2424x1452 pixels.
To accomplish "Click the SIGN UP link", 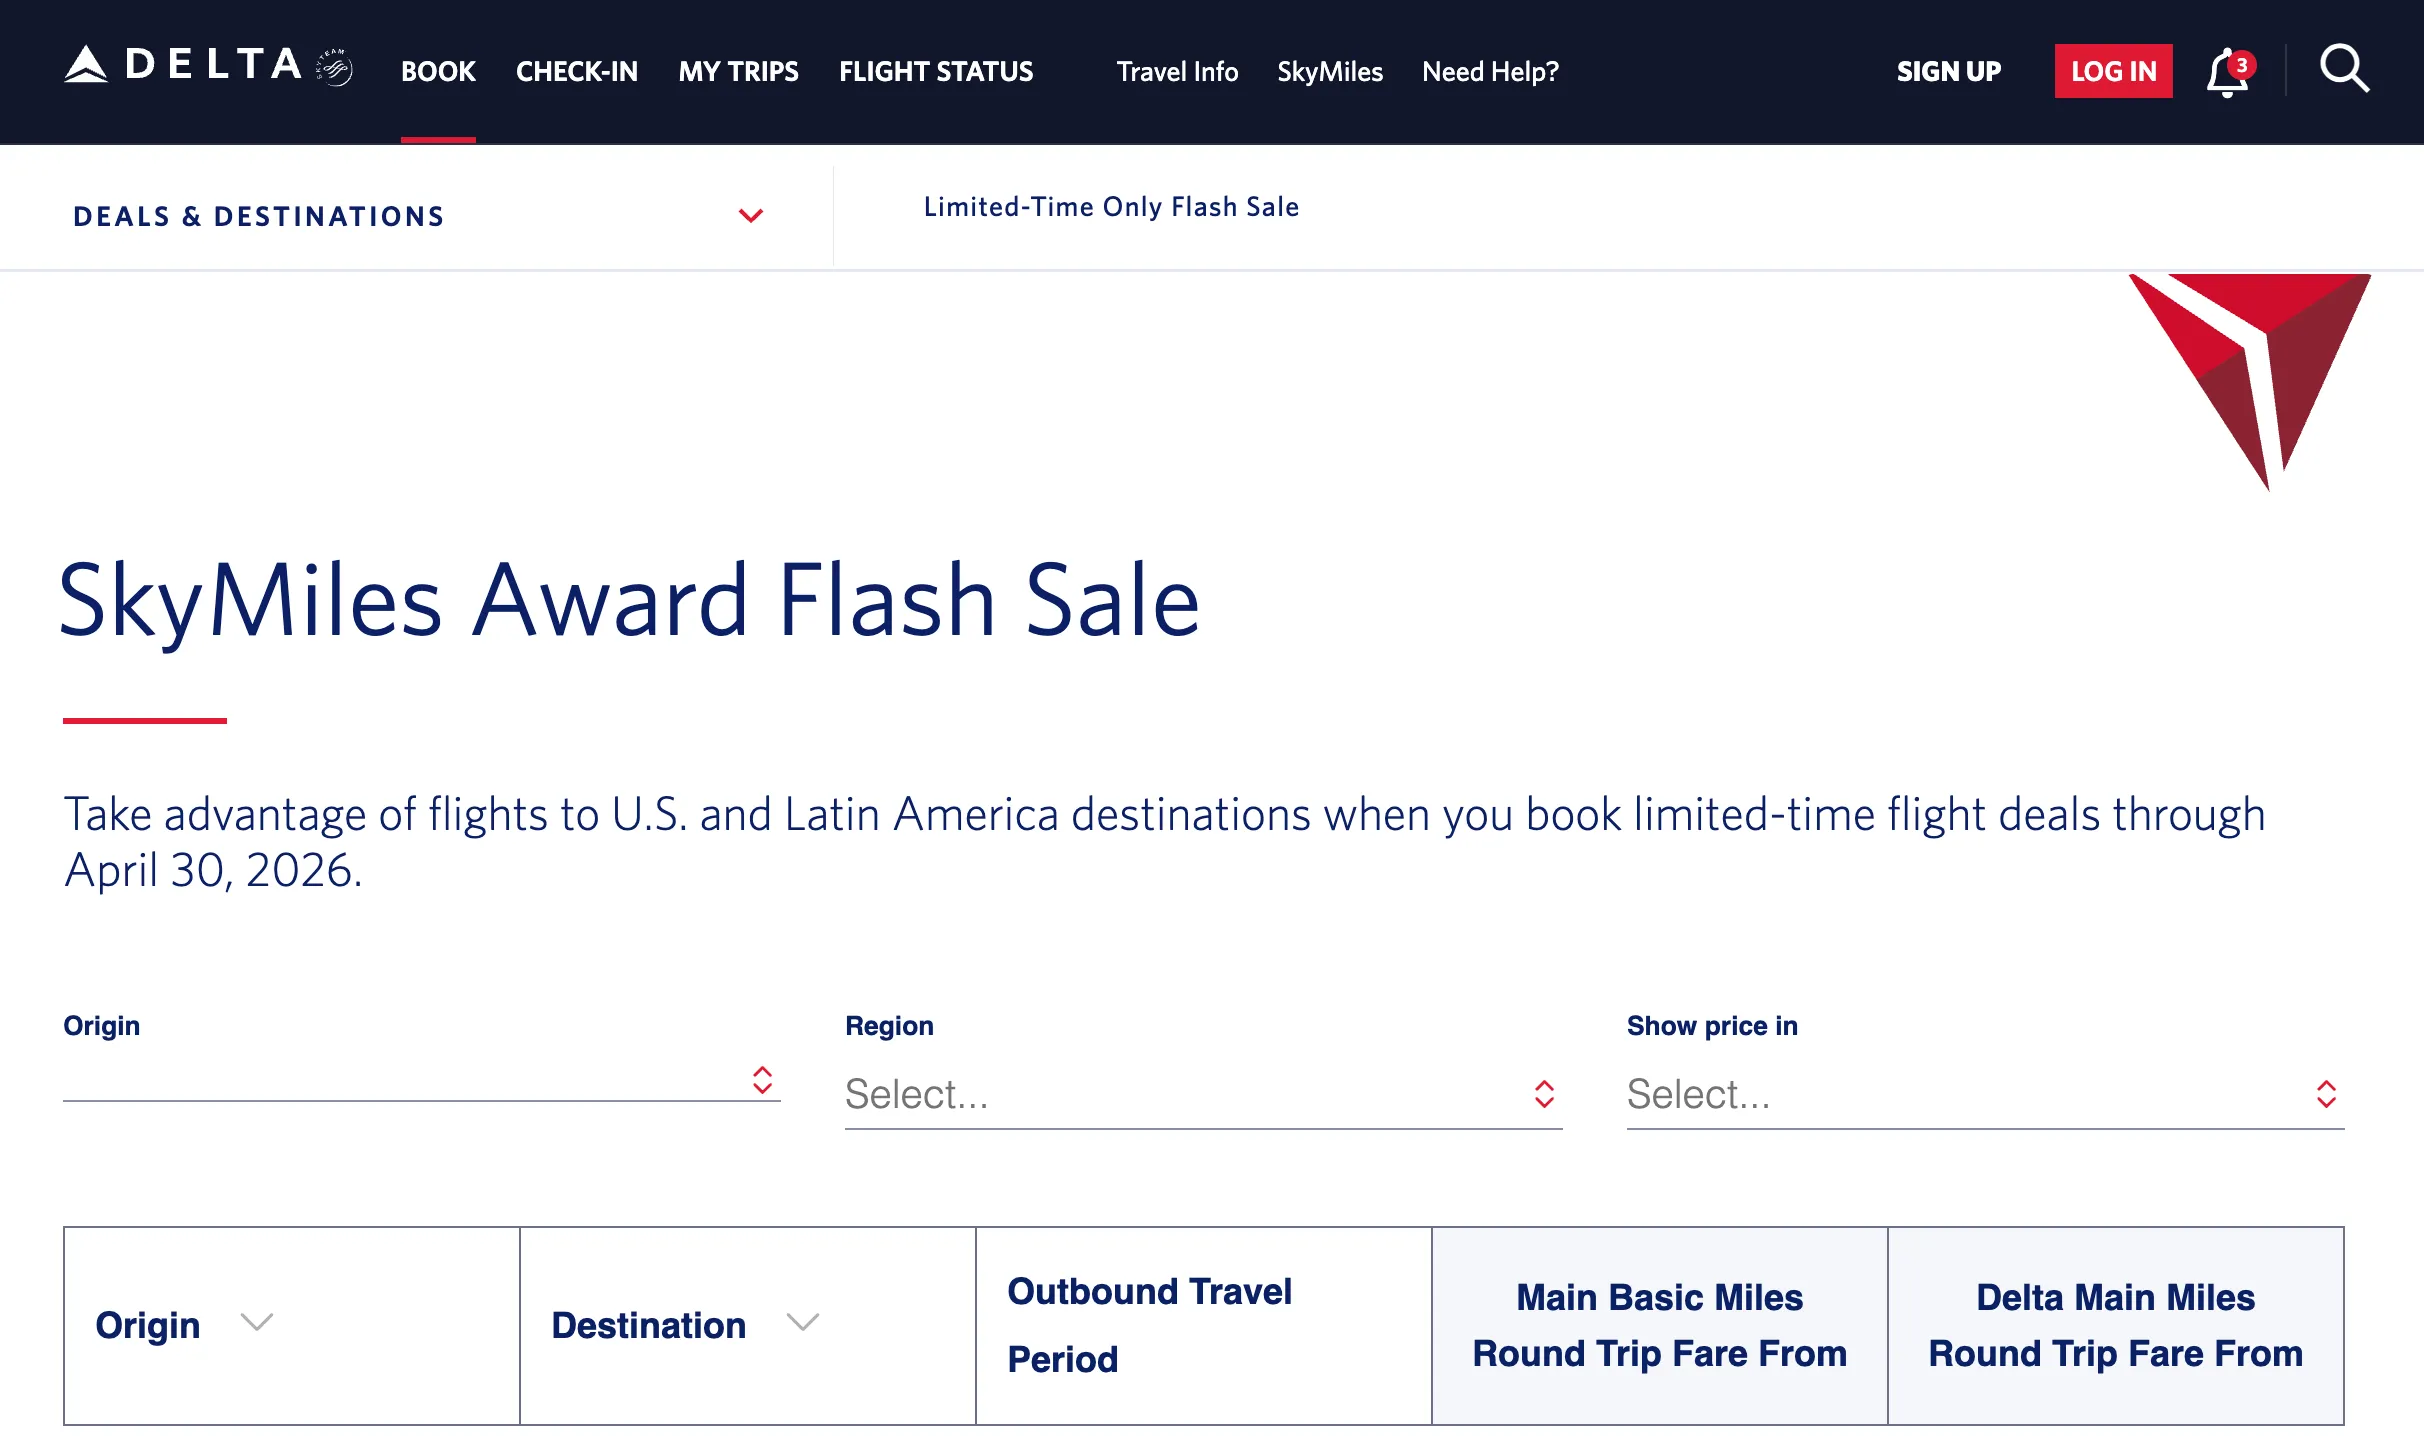I will (1948, 72).
